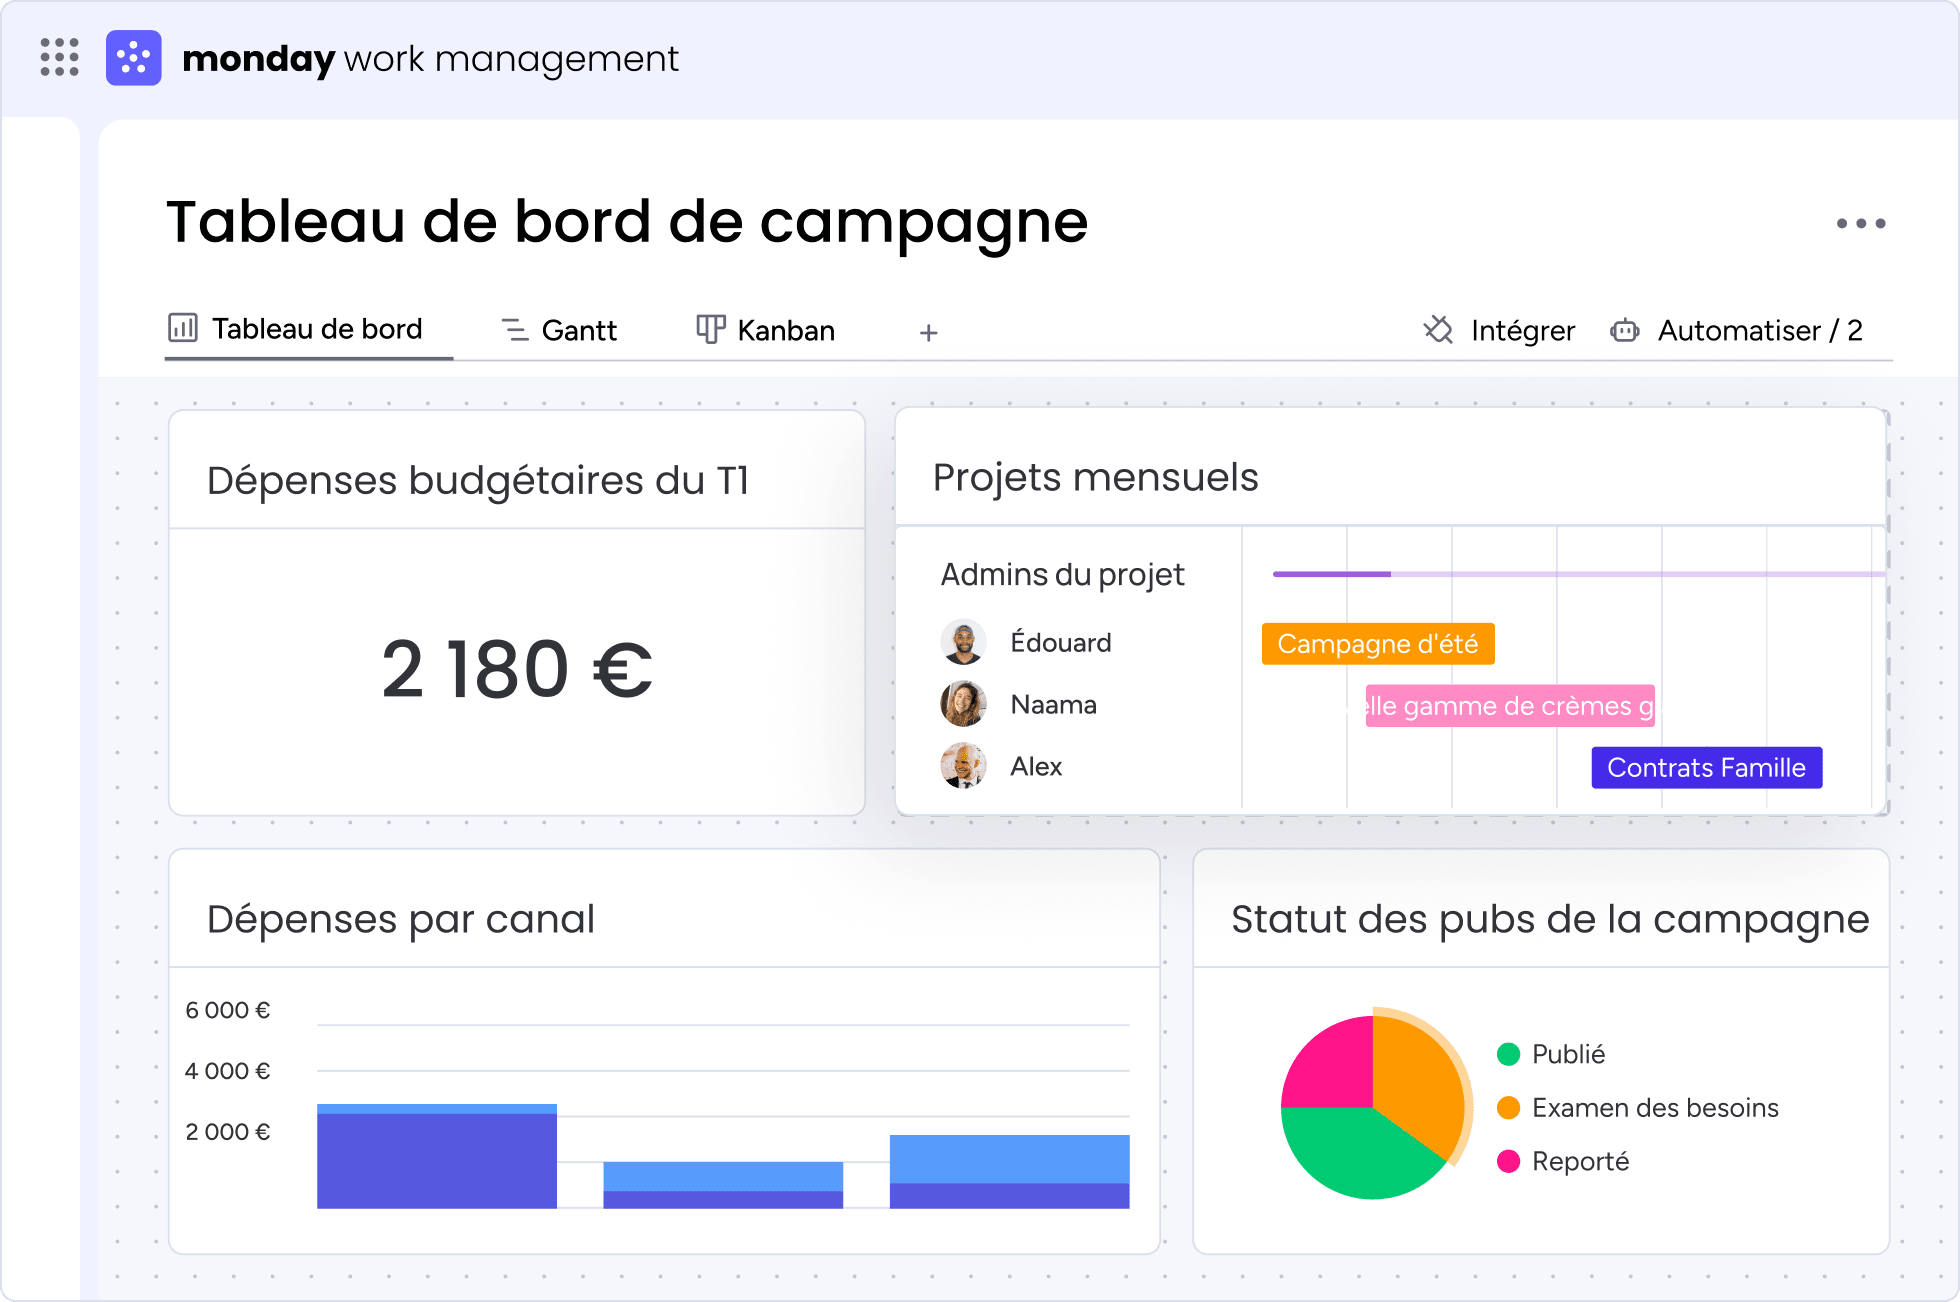Switch to the Tableau de bord tab
This screenshot has width=1960, height=1302.
(x=296, y=329)
